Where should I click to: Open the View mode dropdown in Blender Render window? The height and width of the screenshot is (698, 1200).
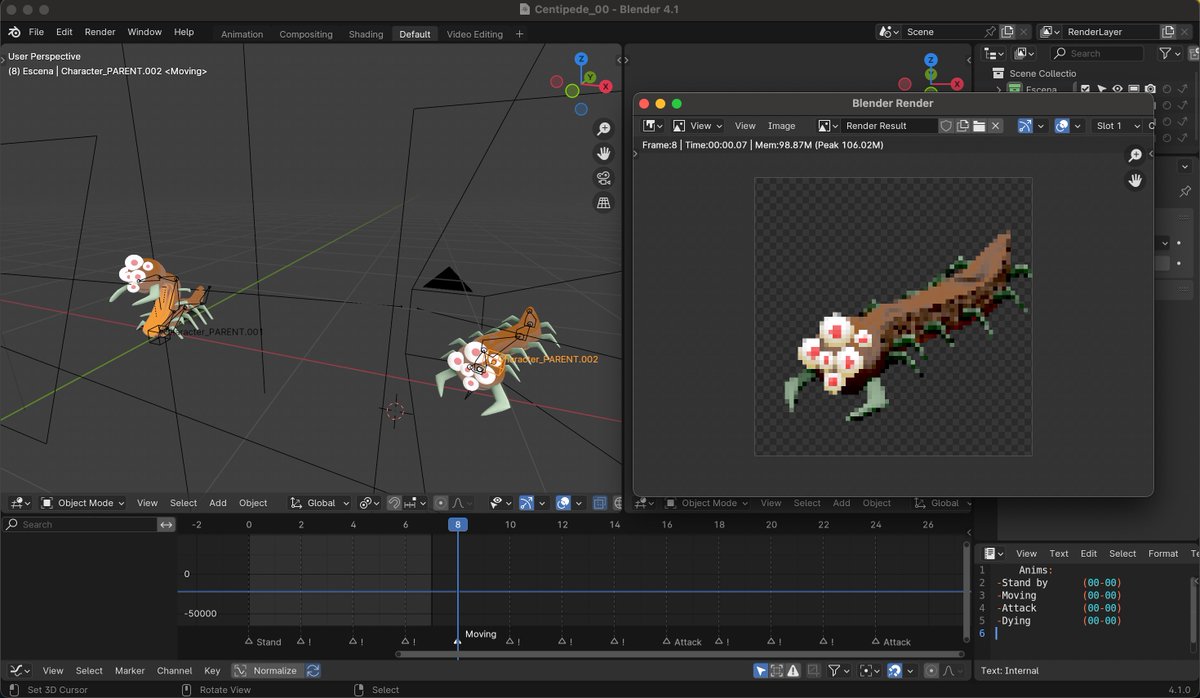697,126
